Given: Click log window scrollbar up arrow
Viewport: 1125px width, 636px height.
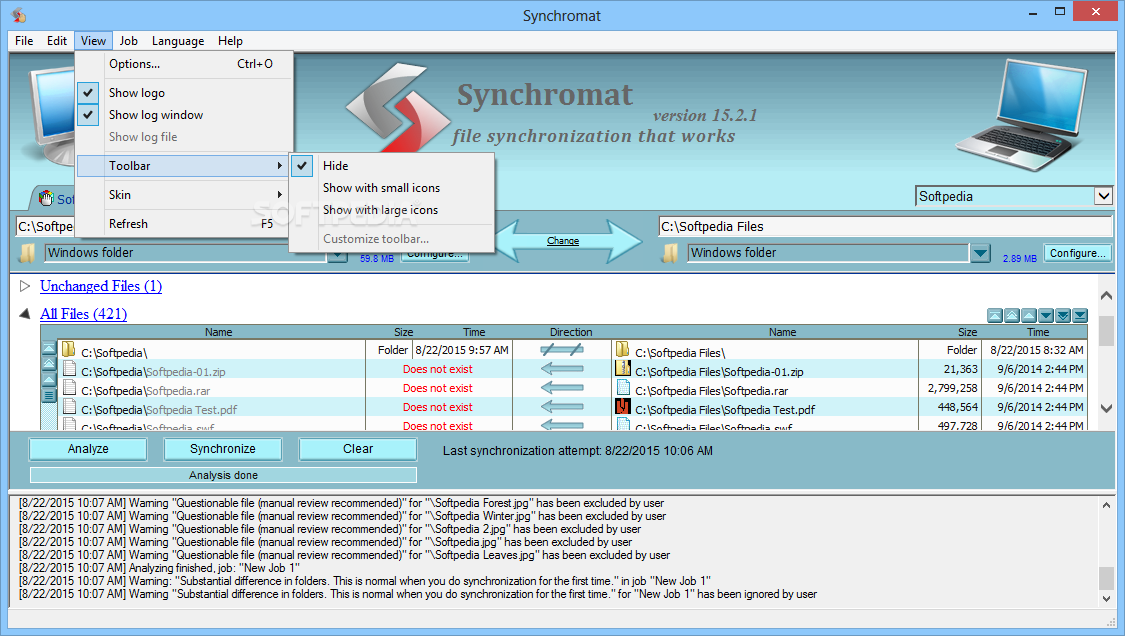Looking at the screenshot, I should coord(1106,505).
